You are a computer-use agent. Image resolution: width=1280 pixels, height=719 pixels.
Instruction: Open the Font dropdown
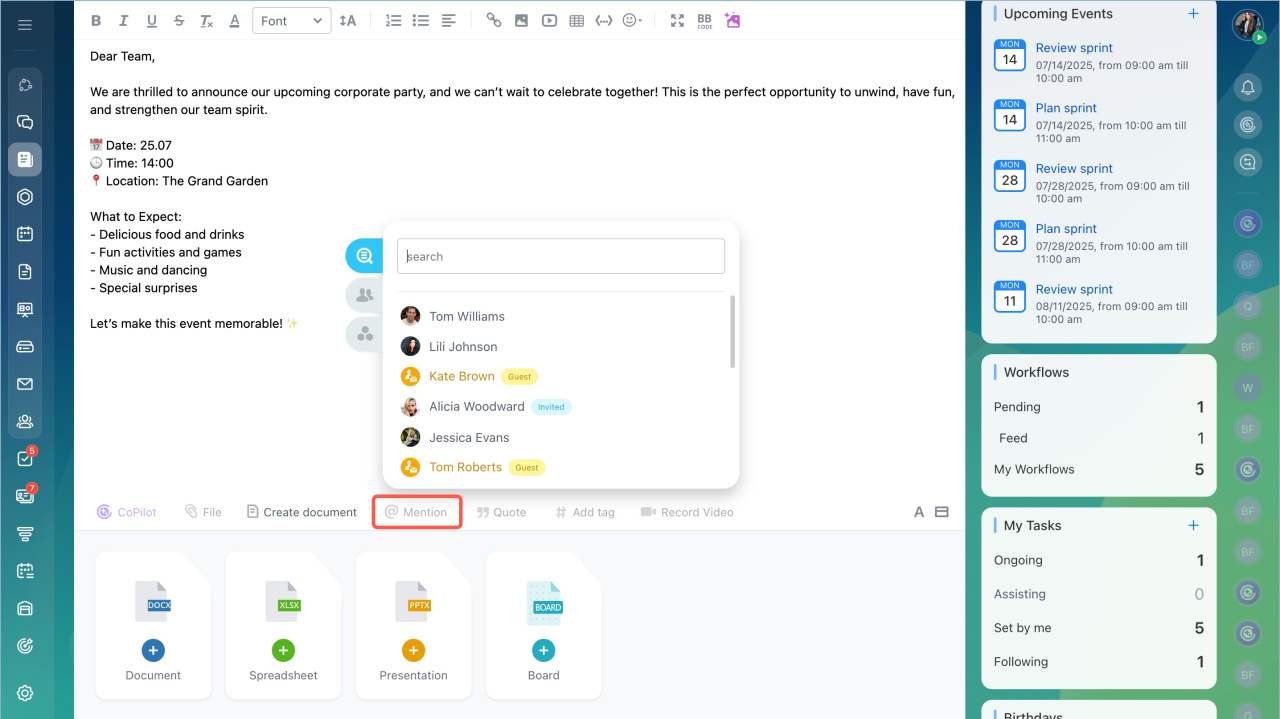pos(292,21)
